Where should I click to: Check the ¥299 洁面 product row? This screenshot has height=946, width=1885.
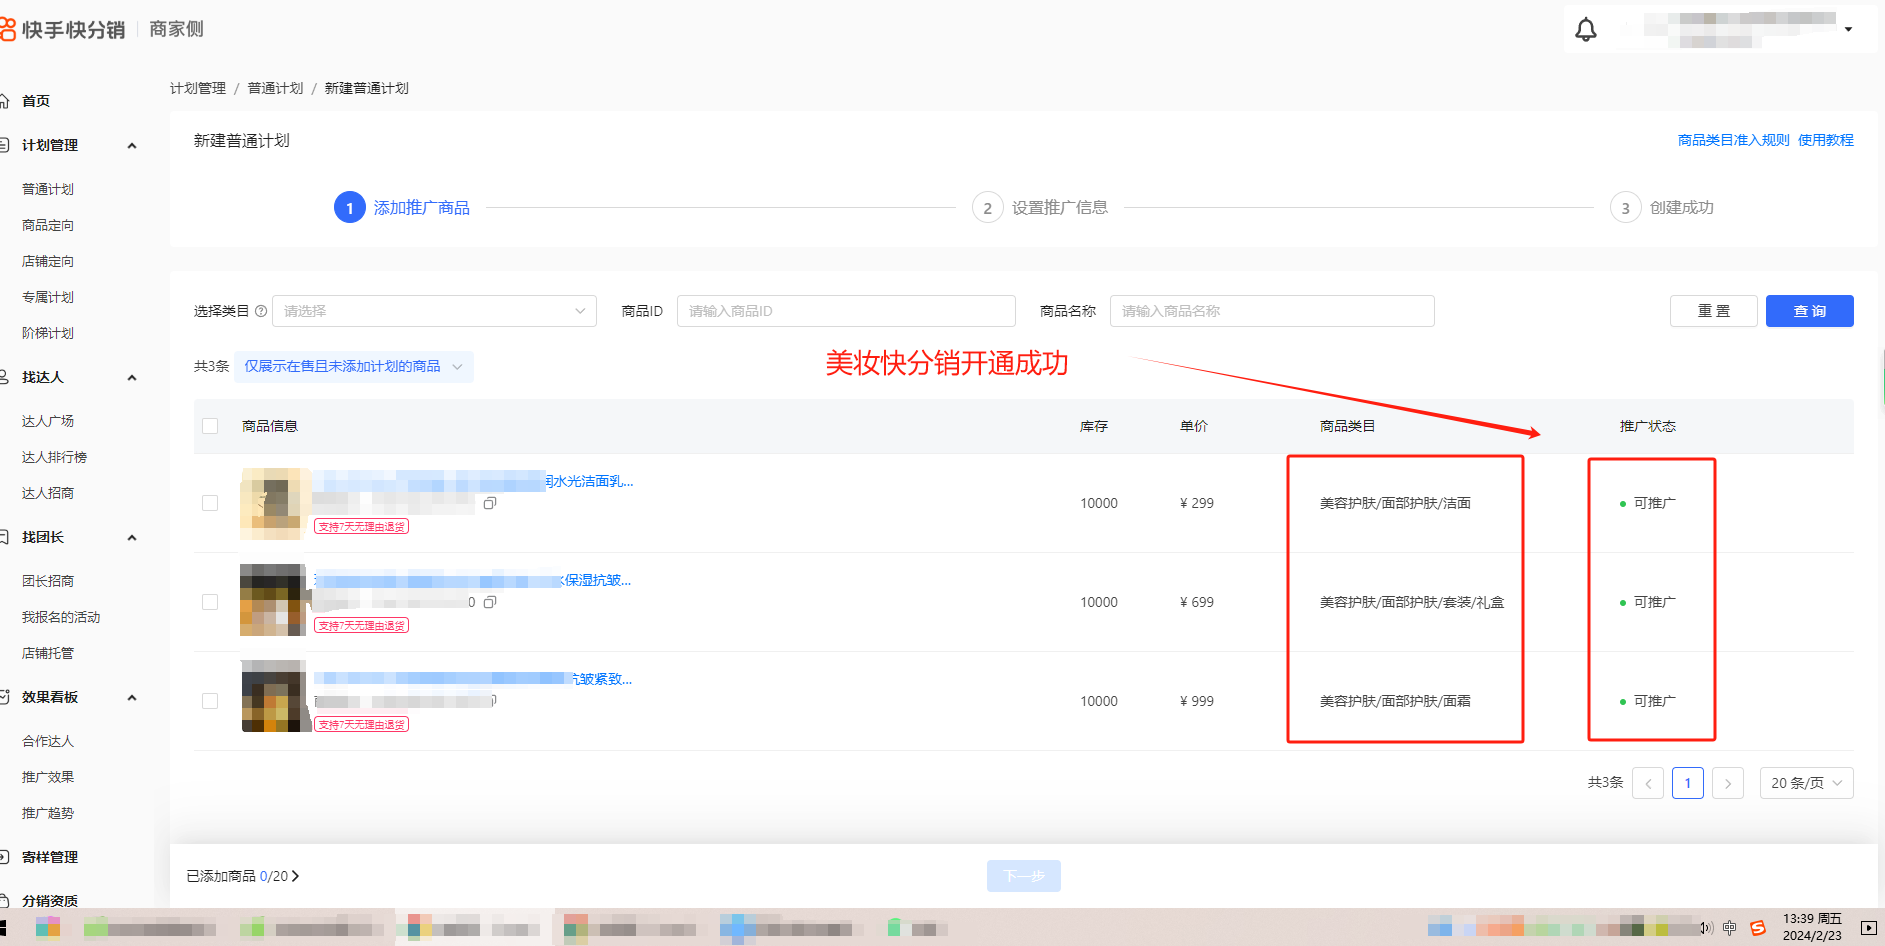(x=210, y=503)
